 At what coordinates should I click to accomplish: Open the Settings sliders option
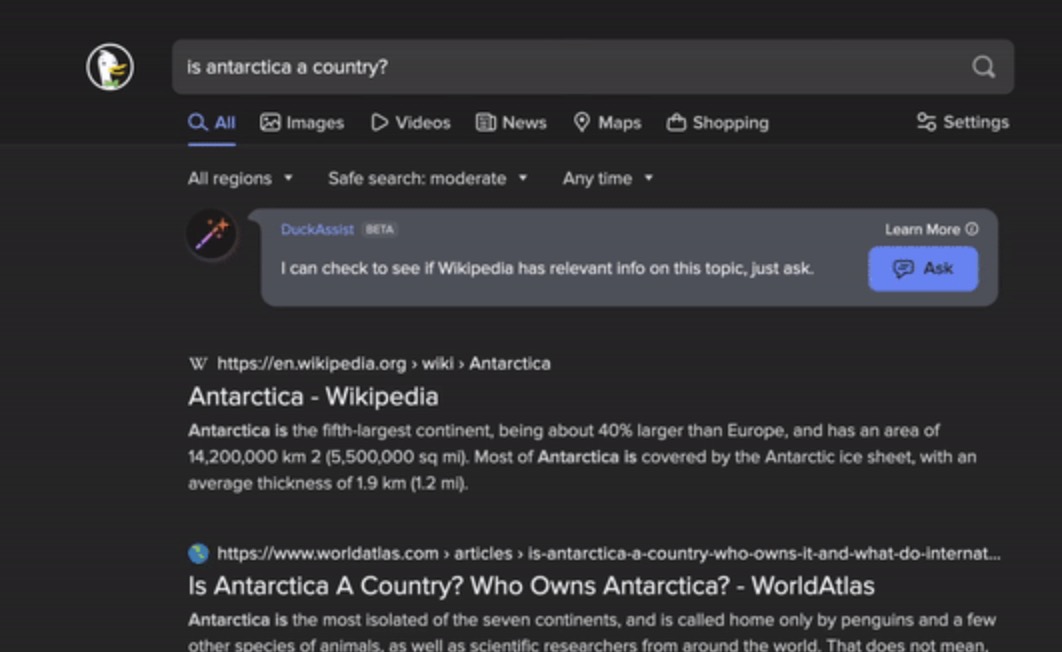[962, 122]
